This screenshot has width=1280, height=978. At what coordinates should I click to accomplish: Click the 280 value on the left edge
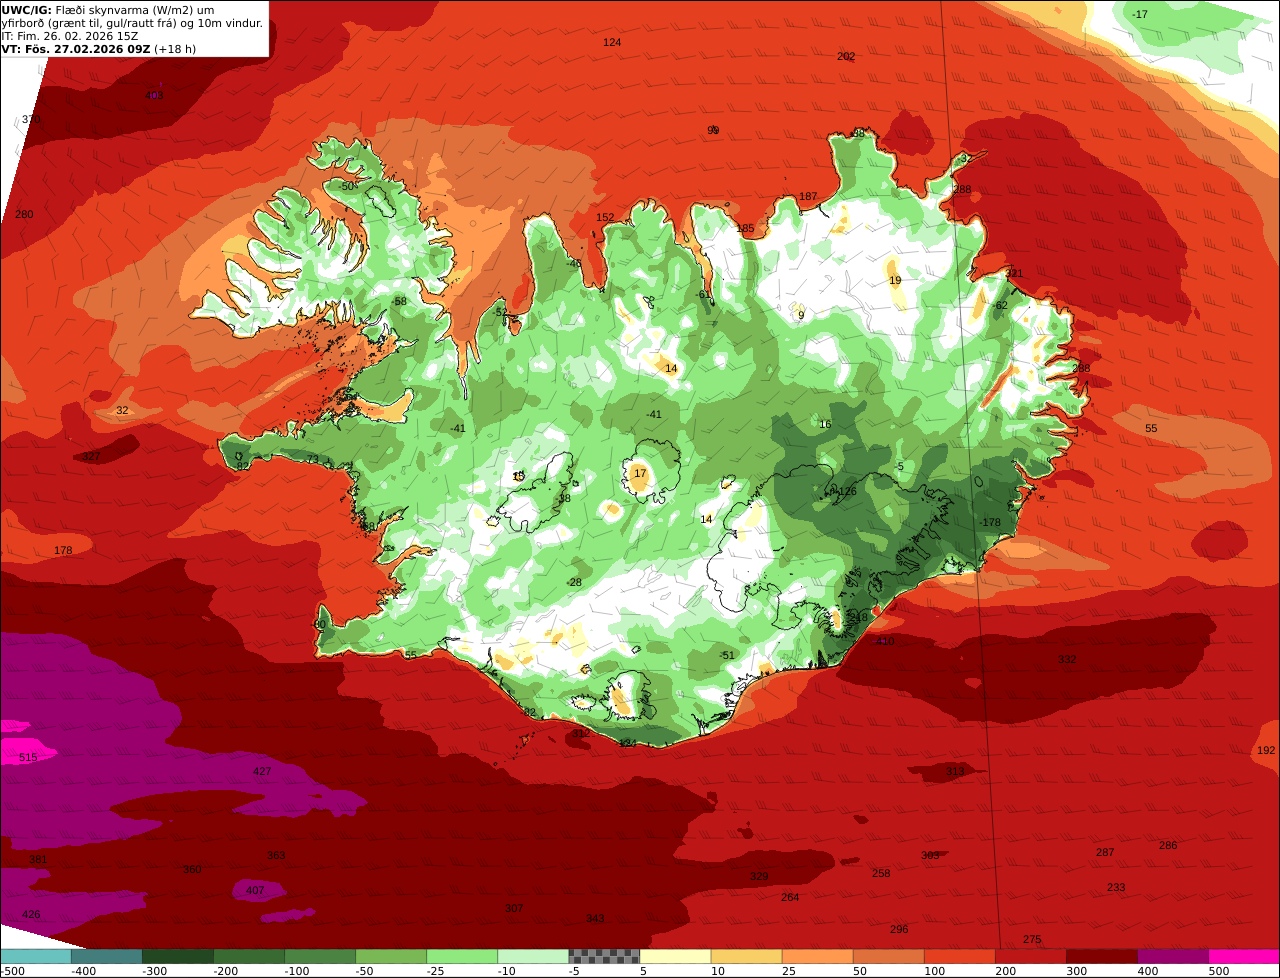(x=24, y=214)
